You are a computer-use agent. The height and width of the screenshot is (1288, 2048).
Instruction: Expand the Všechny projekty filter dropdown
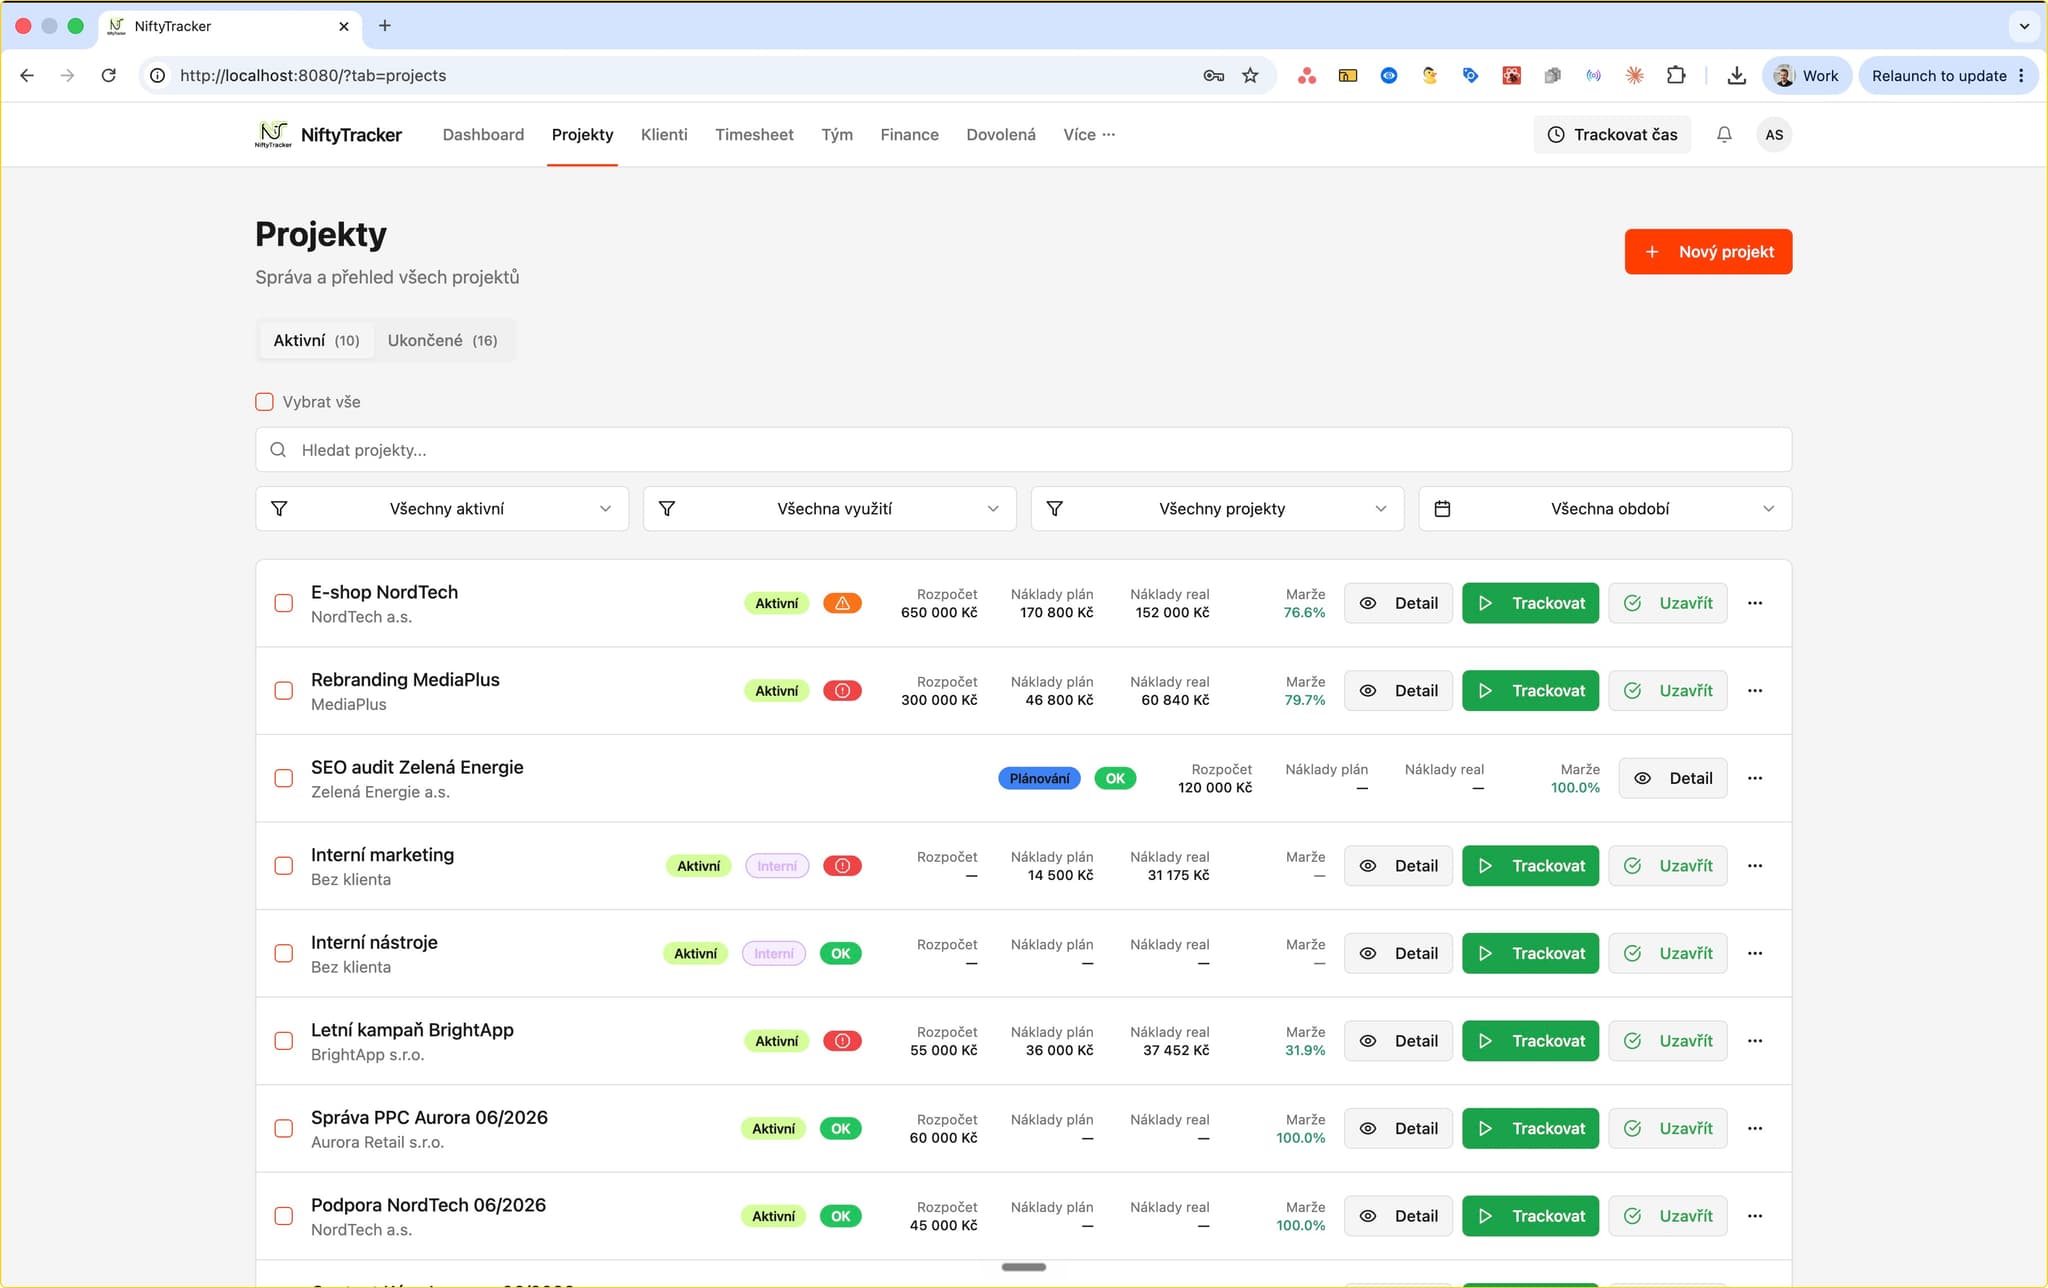tap(1217, 509)
